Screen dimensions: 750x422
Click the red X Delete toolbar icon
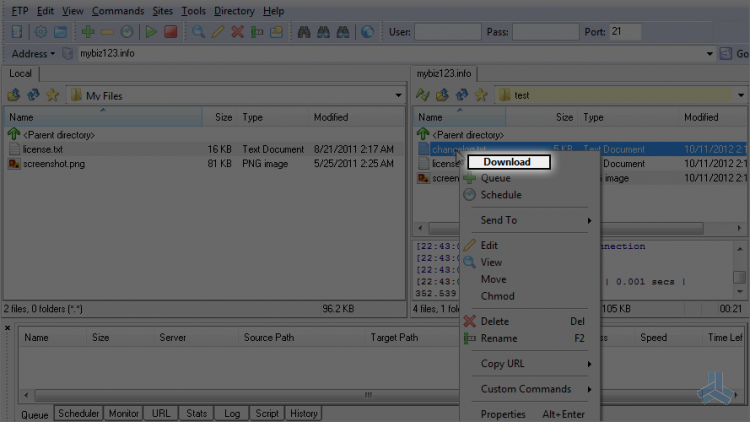(237, 32)
